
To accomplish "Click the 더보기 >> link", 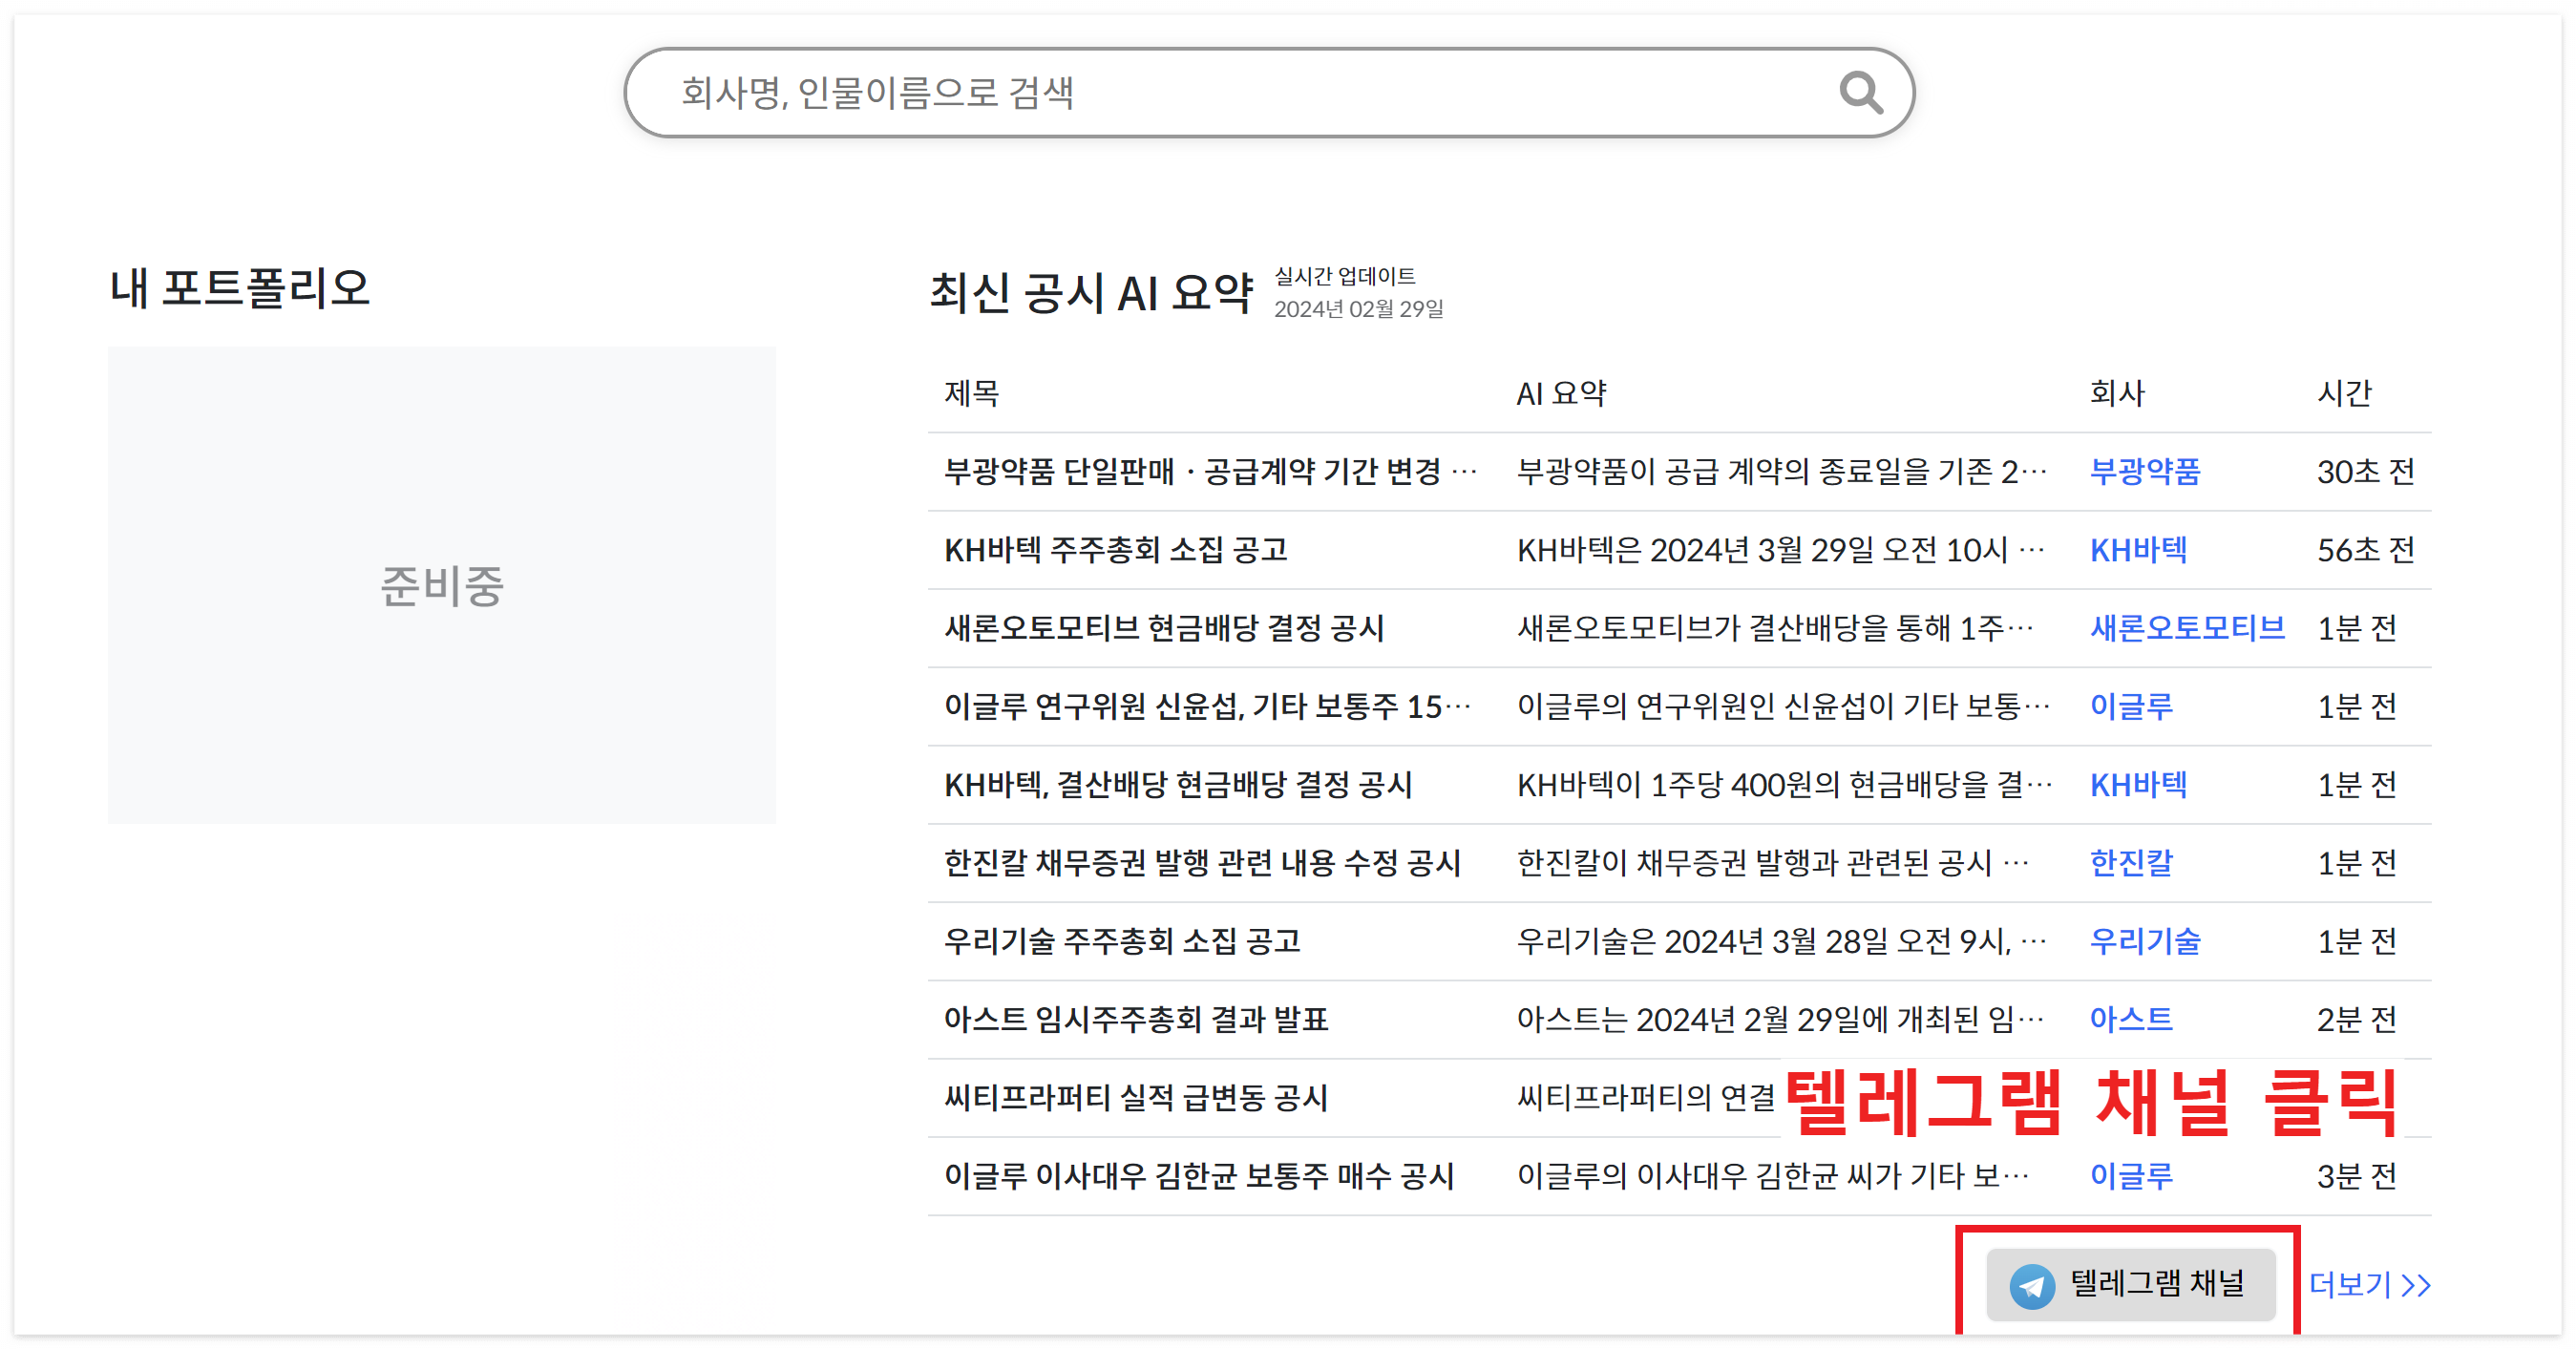I will [2369, 1284].
